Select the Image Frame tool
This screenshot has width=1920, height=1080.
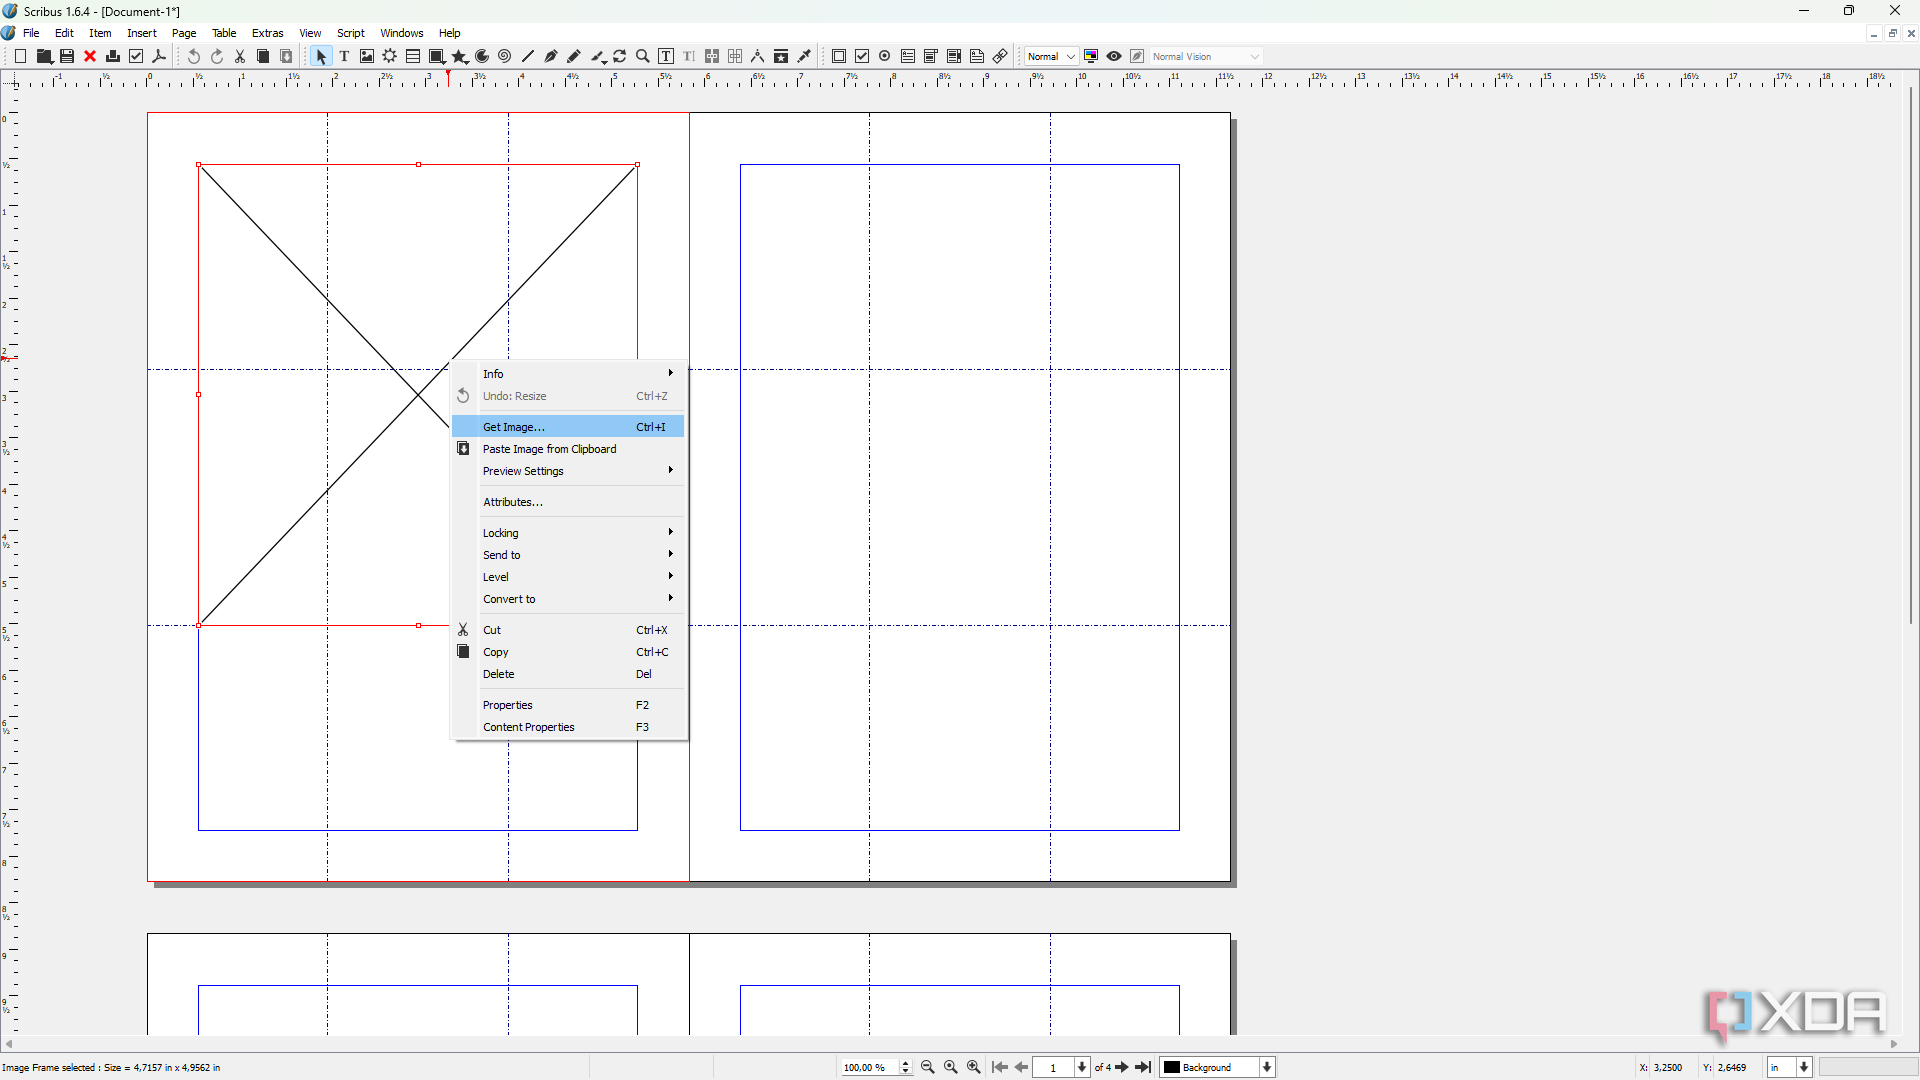367,57
